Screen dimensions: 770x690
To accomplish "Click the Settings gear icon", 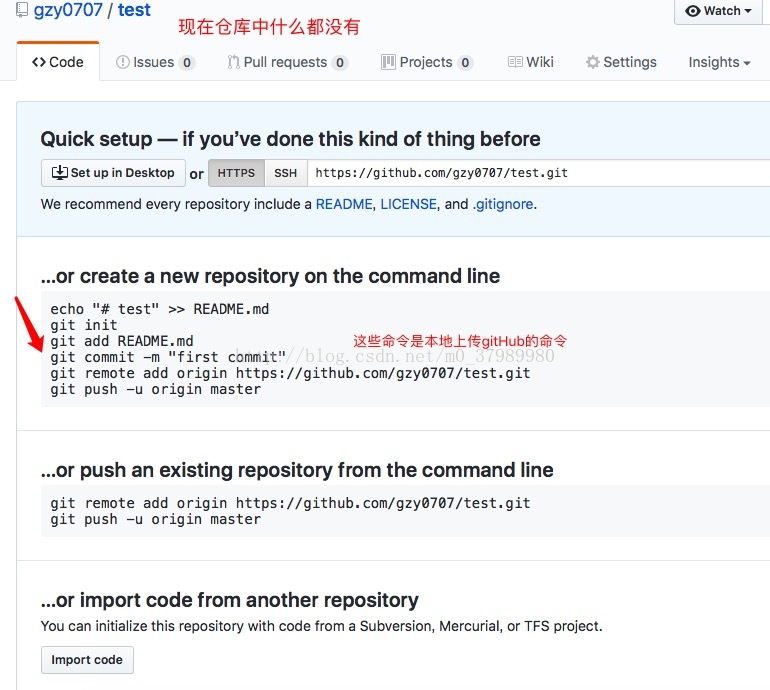I will pos(593,62).
